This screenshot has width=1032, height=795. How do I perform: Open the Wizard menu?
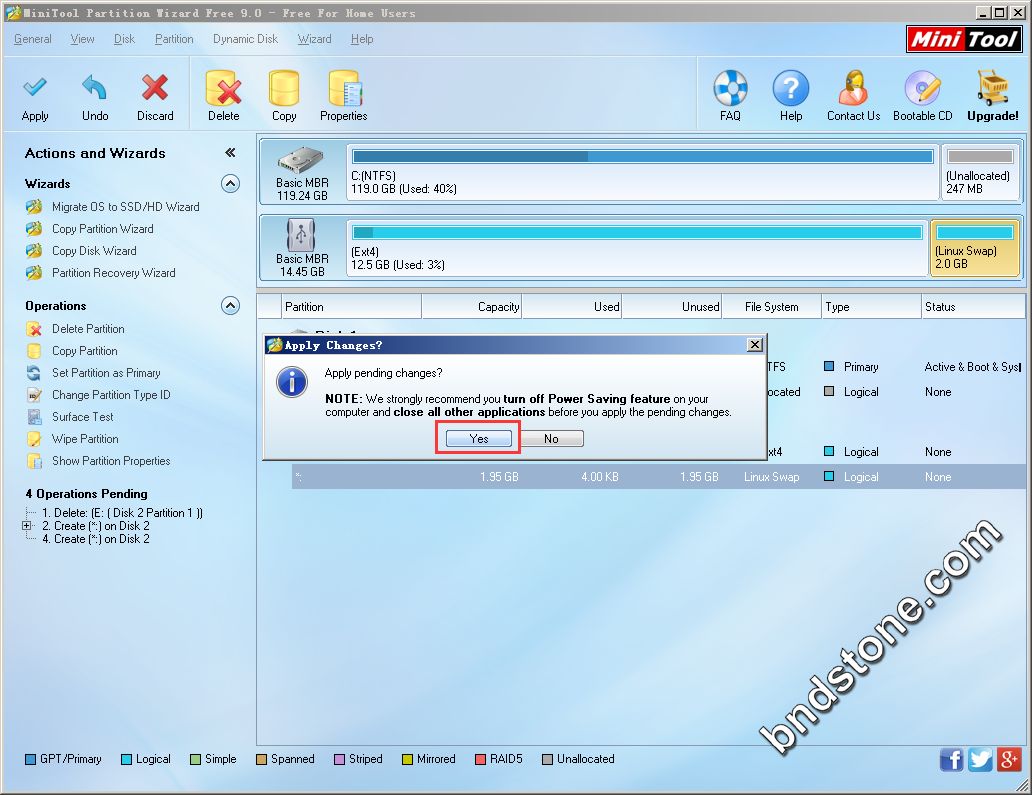(315, 39)
